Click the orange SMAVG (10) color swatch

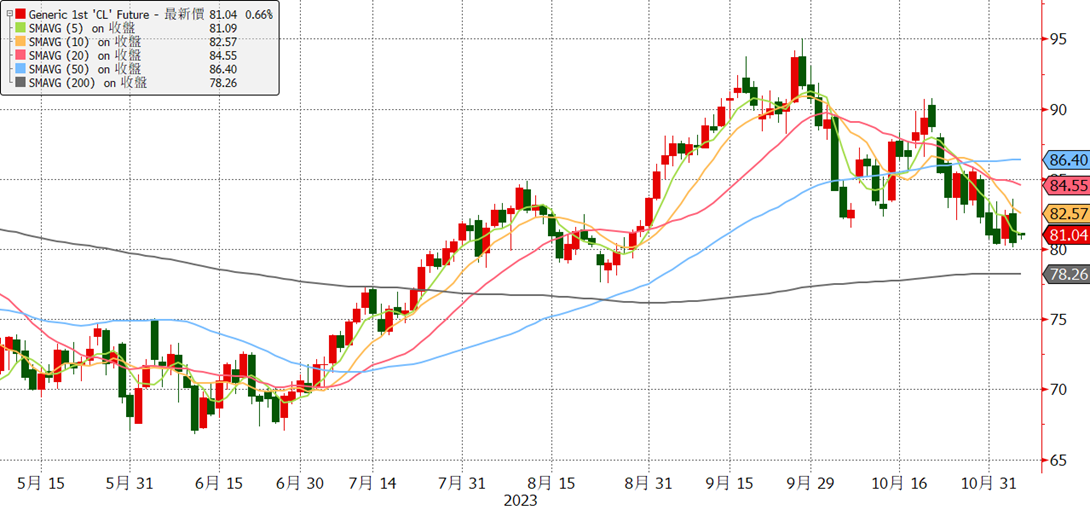20,42
